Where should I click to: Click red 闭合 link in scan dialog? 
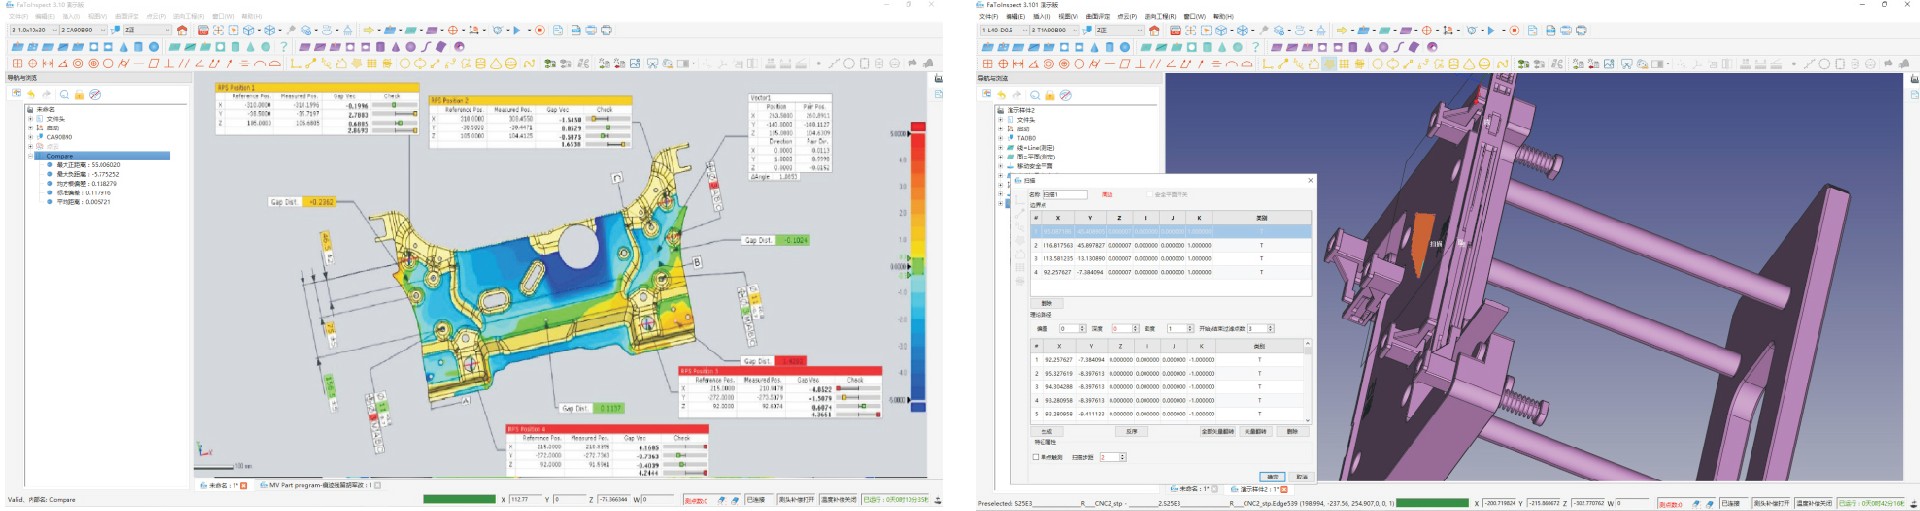(x=1107, y=194)
